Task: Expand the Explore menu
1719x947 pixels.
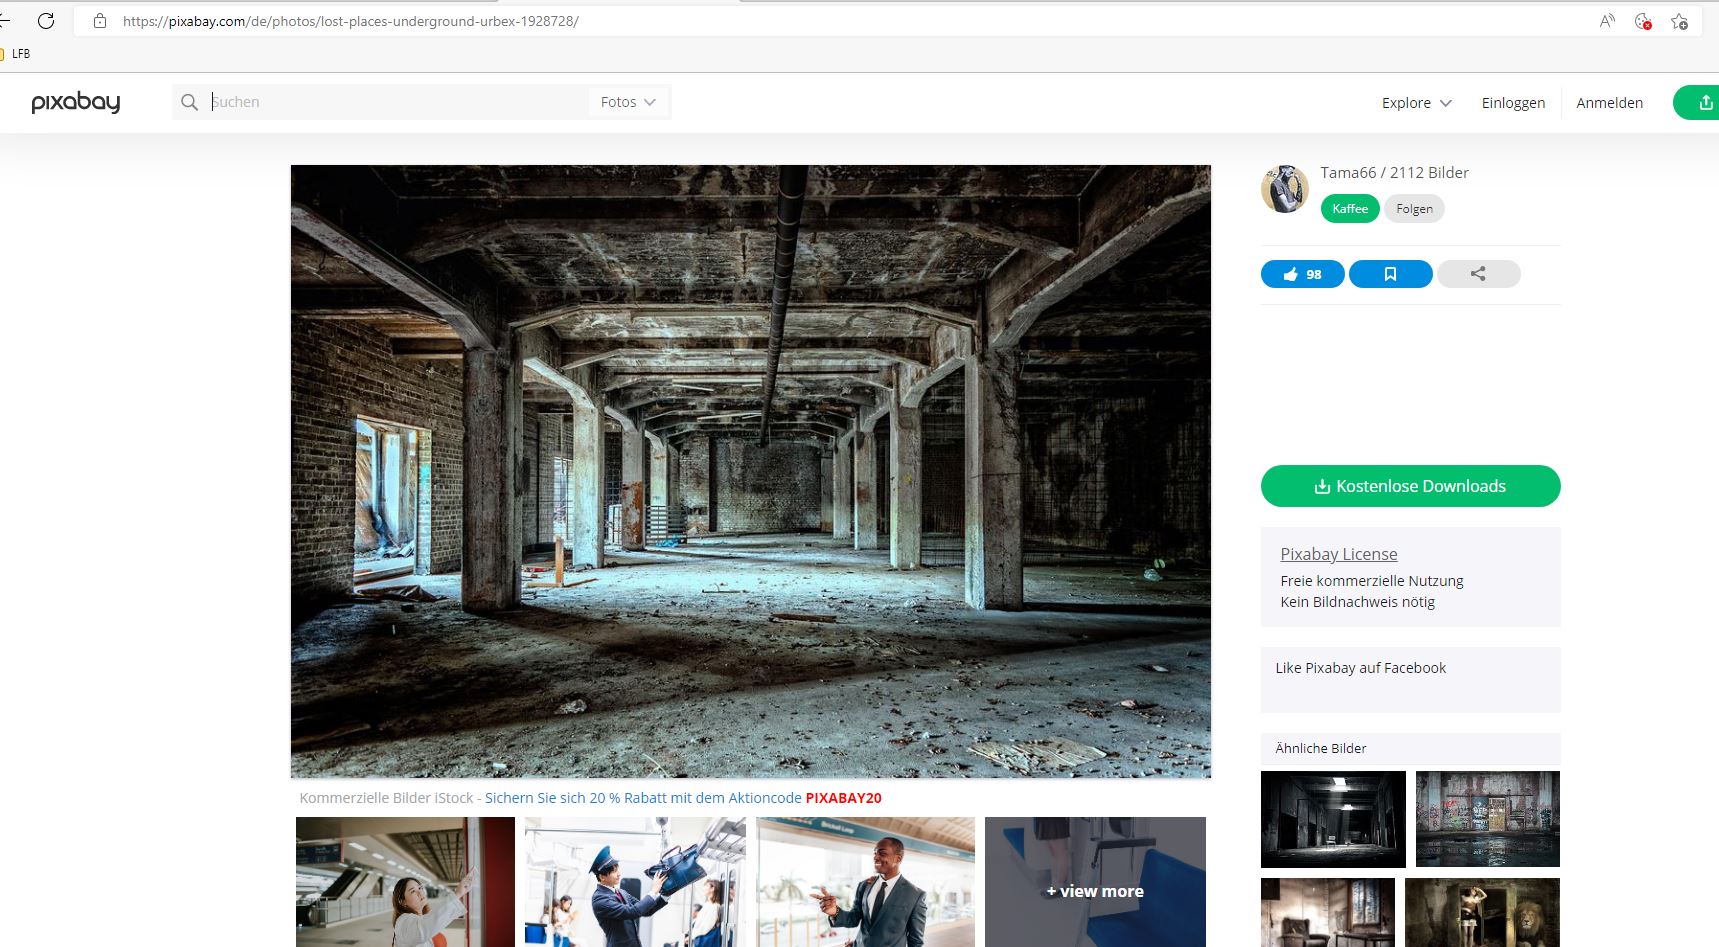Action: tap(1416, 103)
